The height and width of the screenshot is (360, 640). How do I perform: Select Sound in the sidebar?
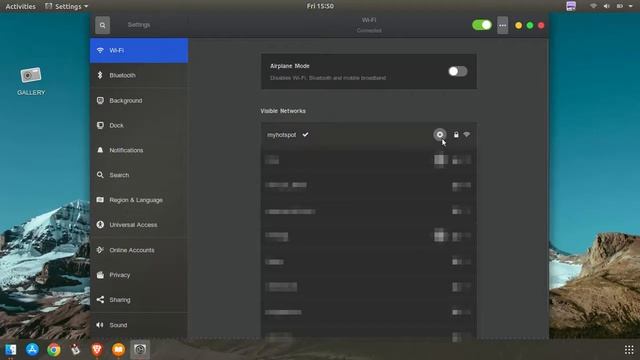[x=139, y=325]
